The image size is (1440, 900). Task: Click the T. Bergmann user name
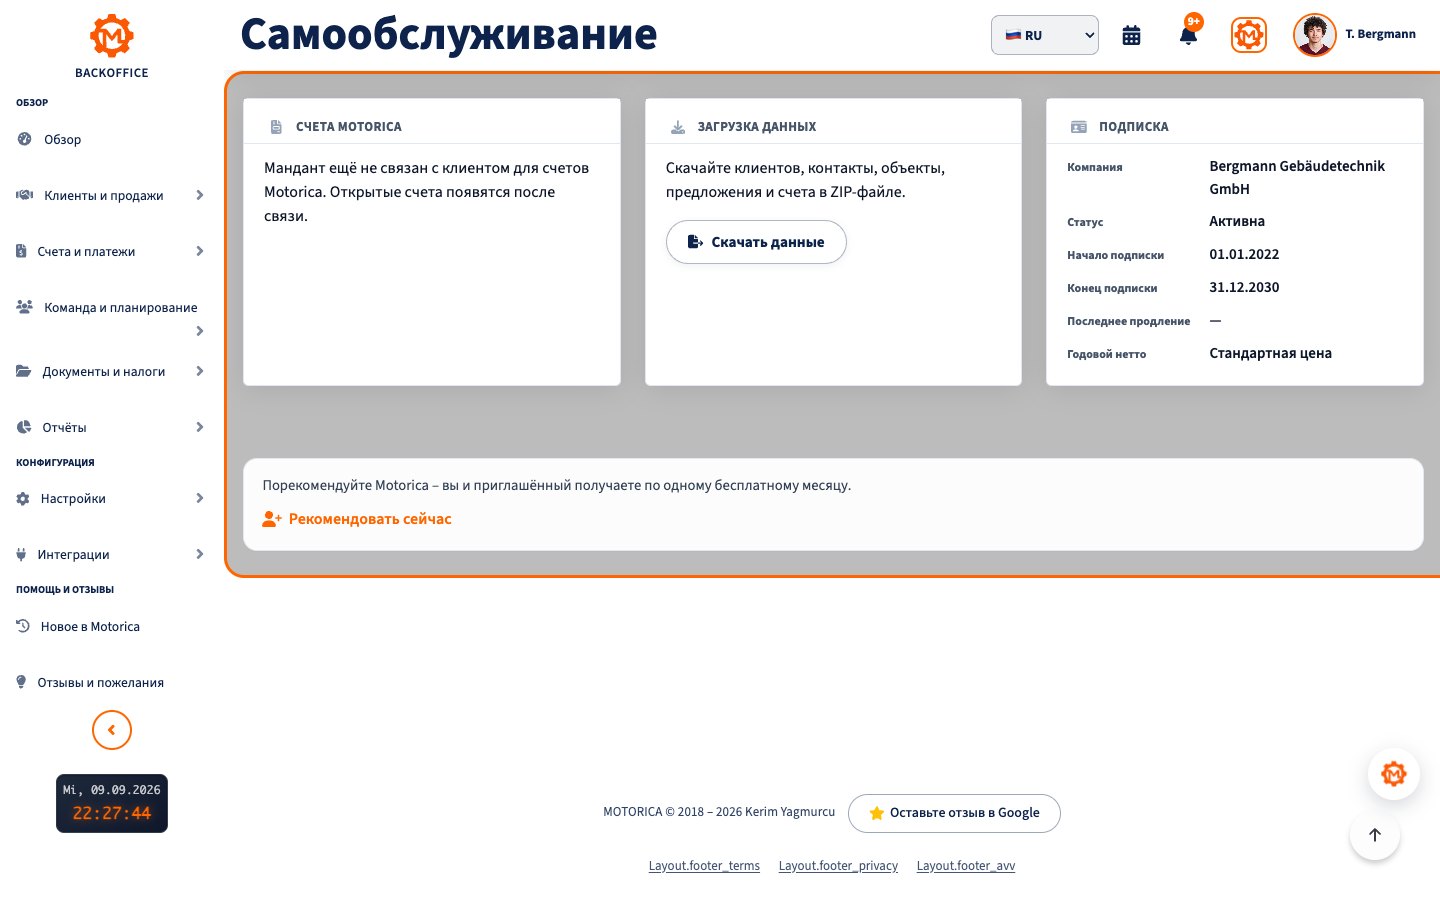pyautogui.click(x=1380, y=34)
